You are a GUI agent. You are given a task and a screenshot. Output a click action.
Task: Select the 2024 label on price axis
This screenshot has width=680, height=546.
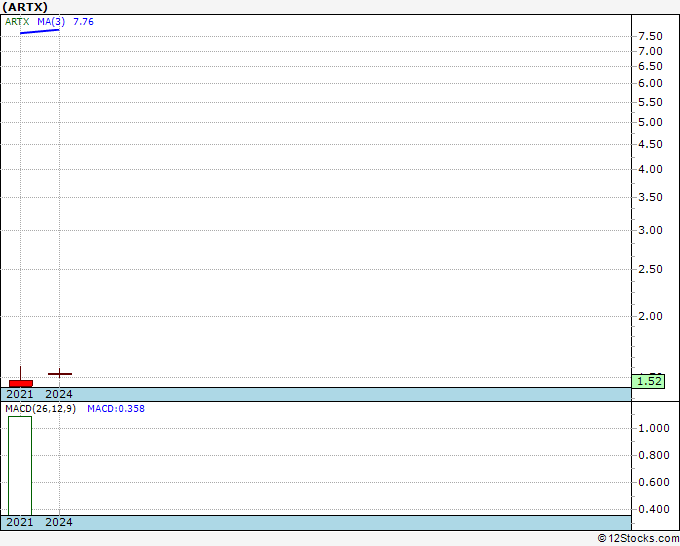tap(59, 394)
